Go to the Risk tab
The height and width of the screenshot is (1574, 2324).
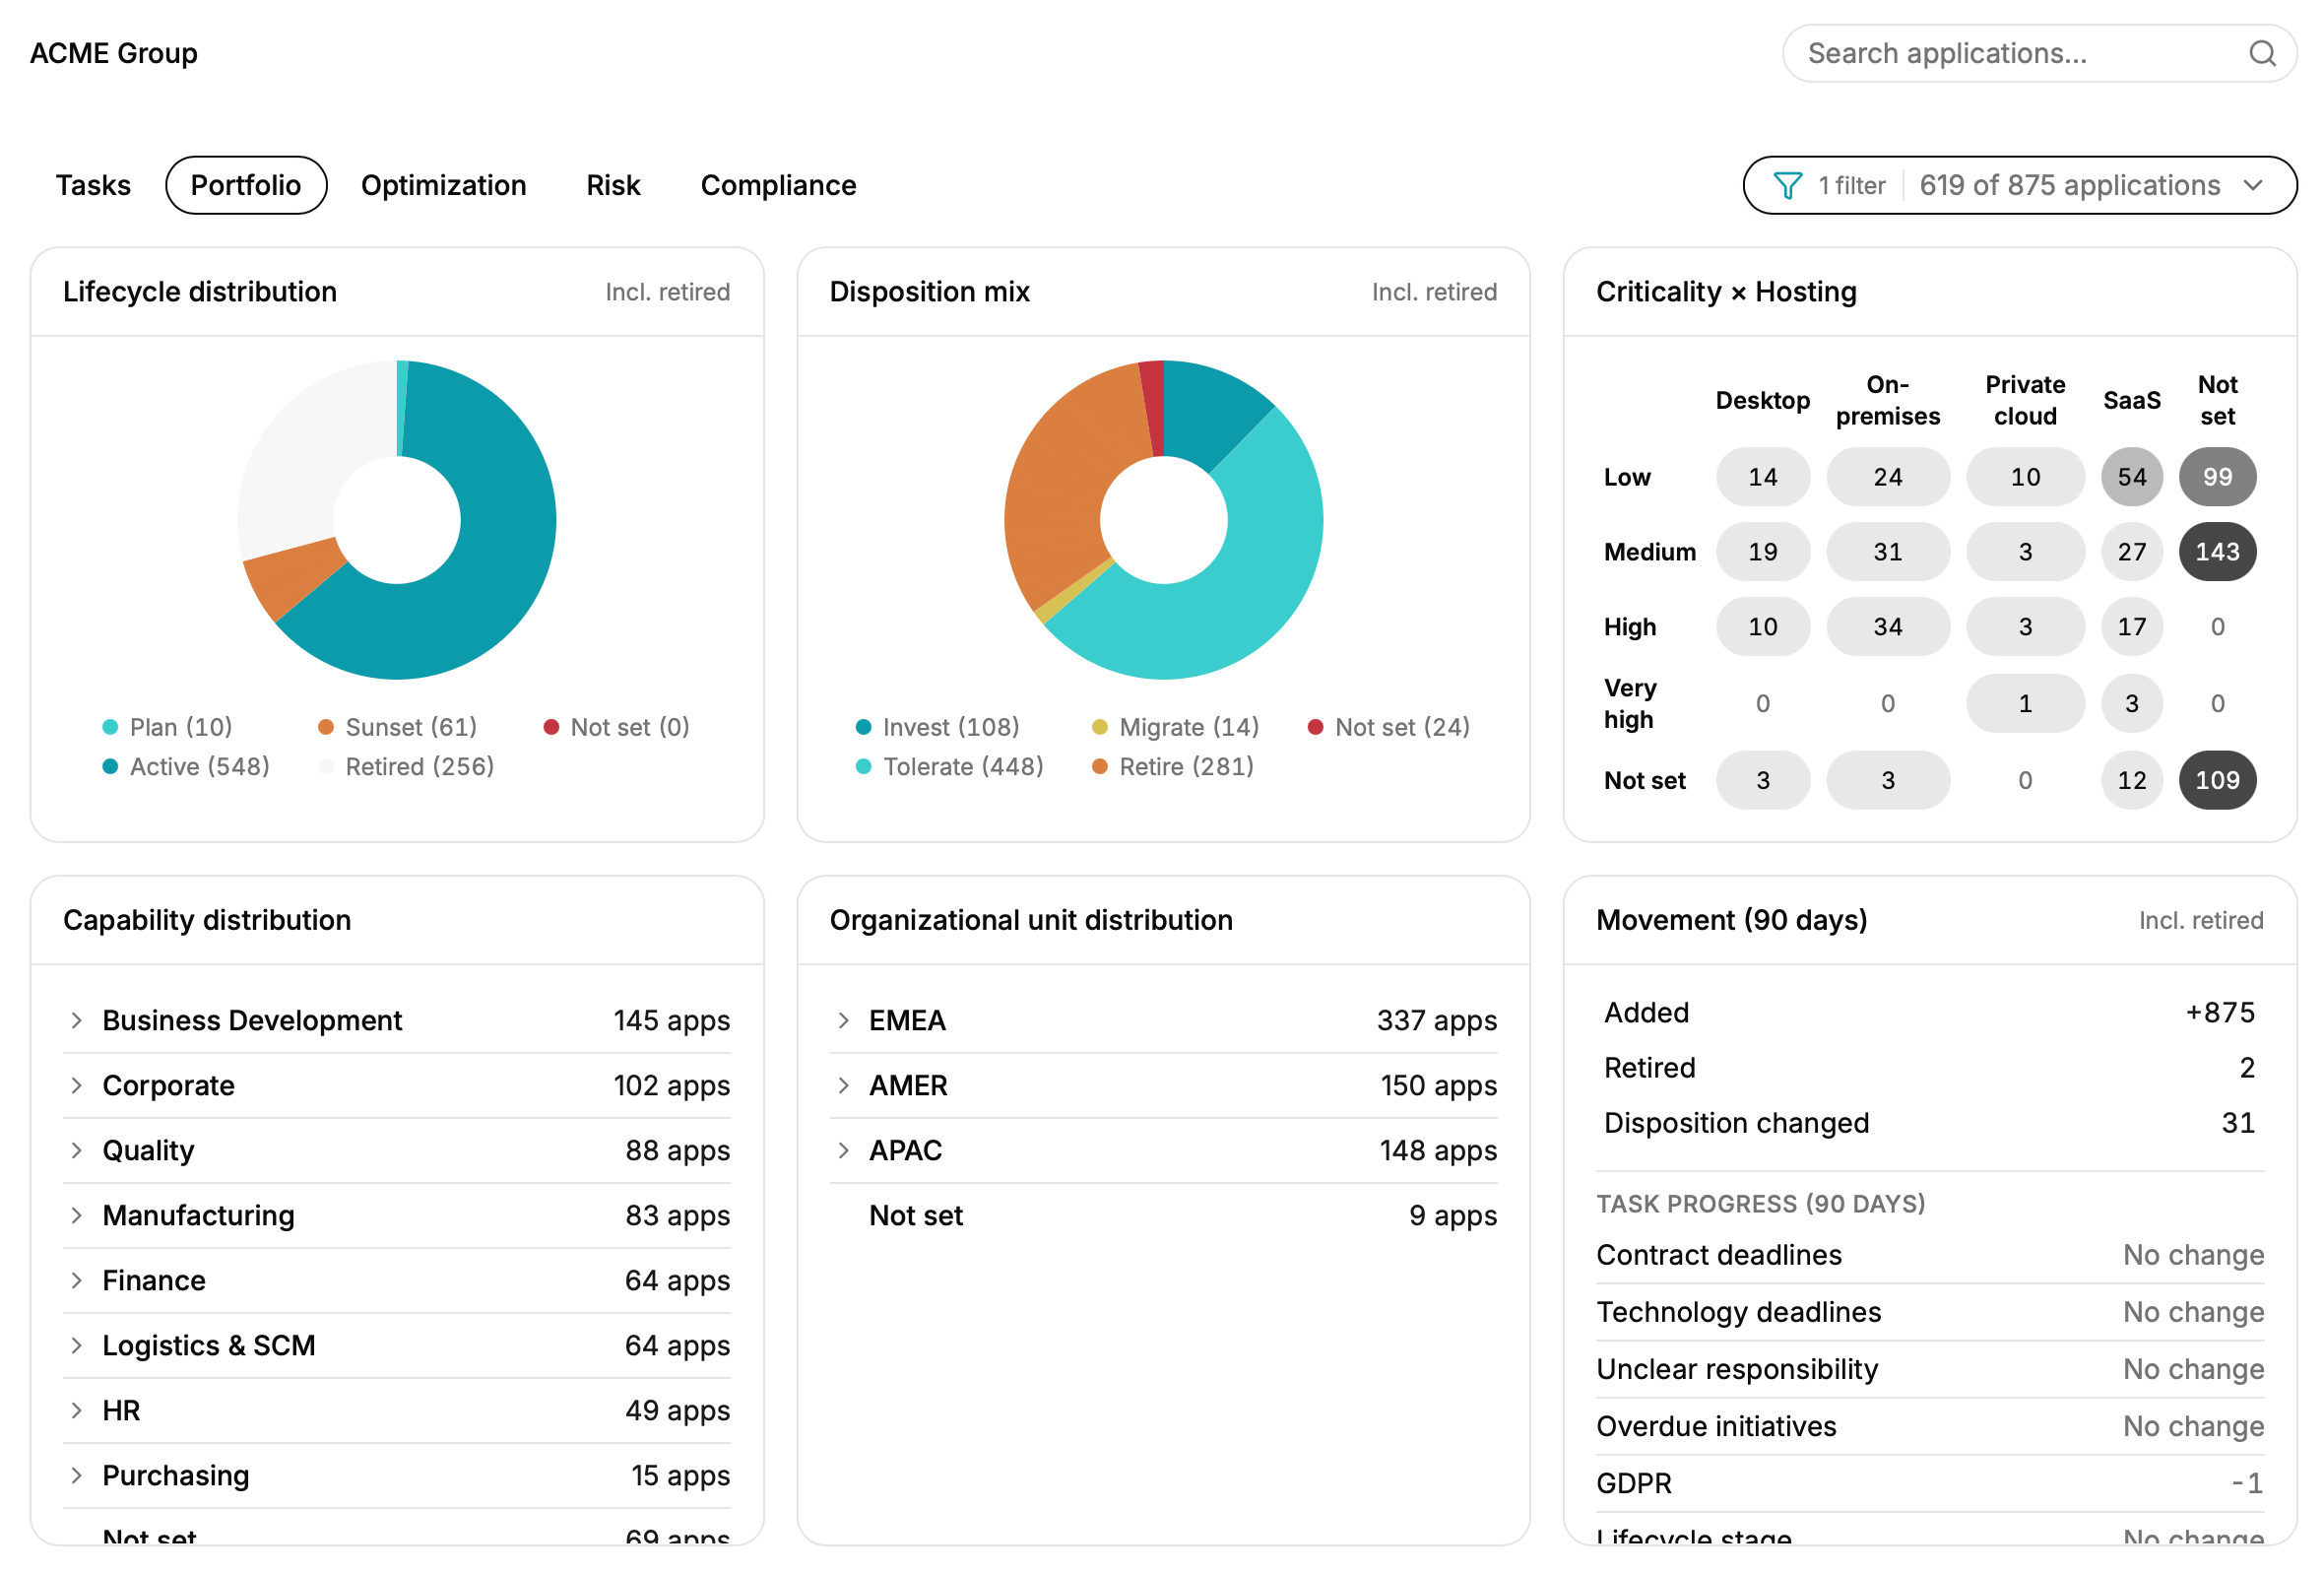pyautogui.click(x=613, y=185)
